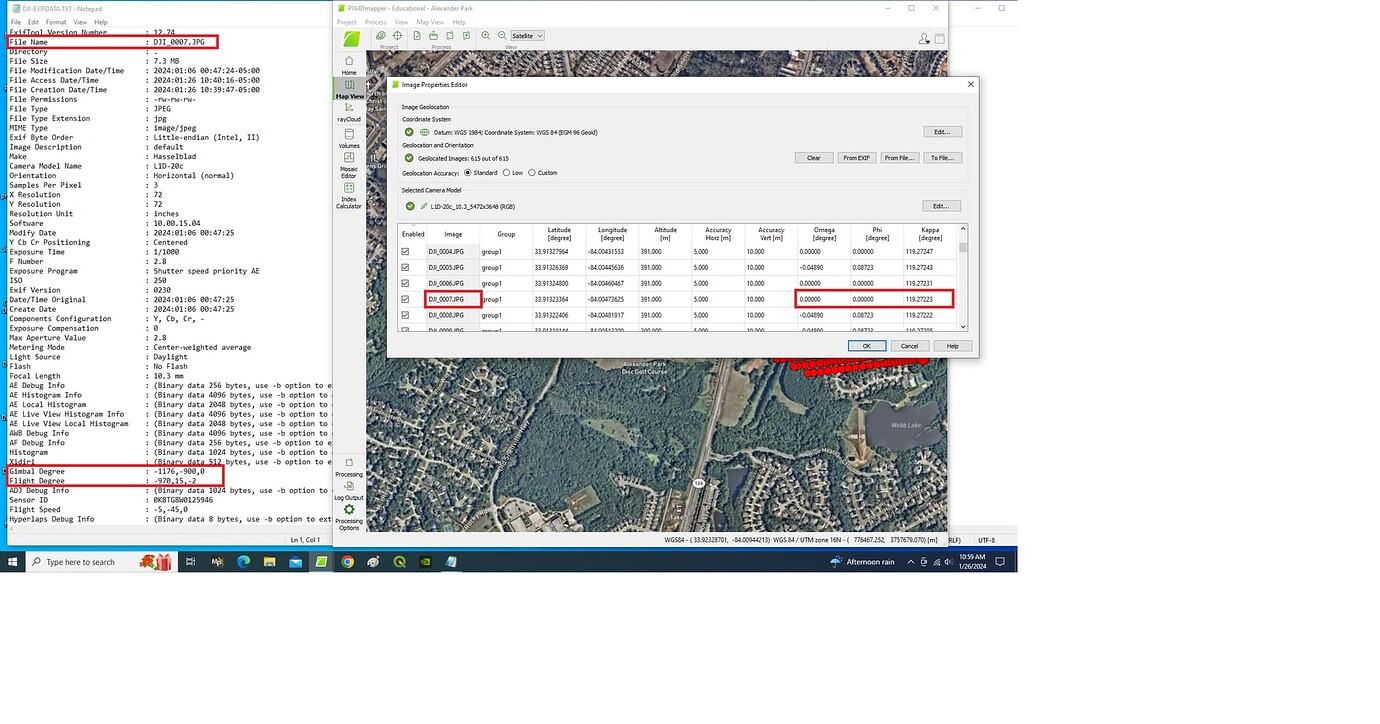Open the rayCloud view in sidebar
The height and width of the screenshot is (724, 1380).
coord(348,108)
